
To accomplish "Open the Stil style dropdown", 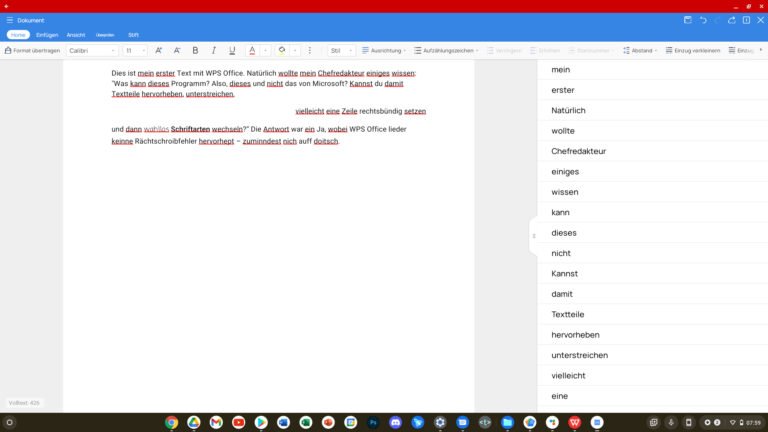I will [341, 50].
